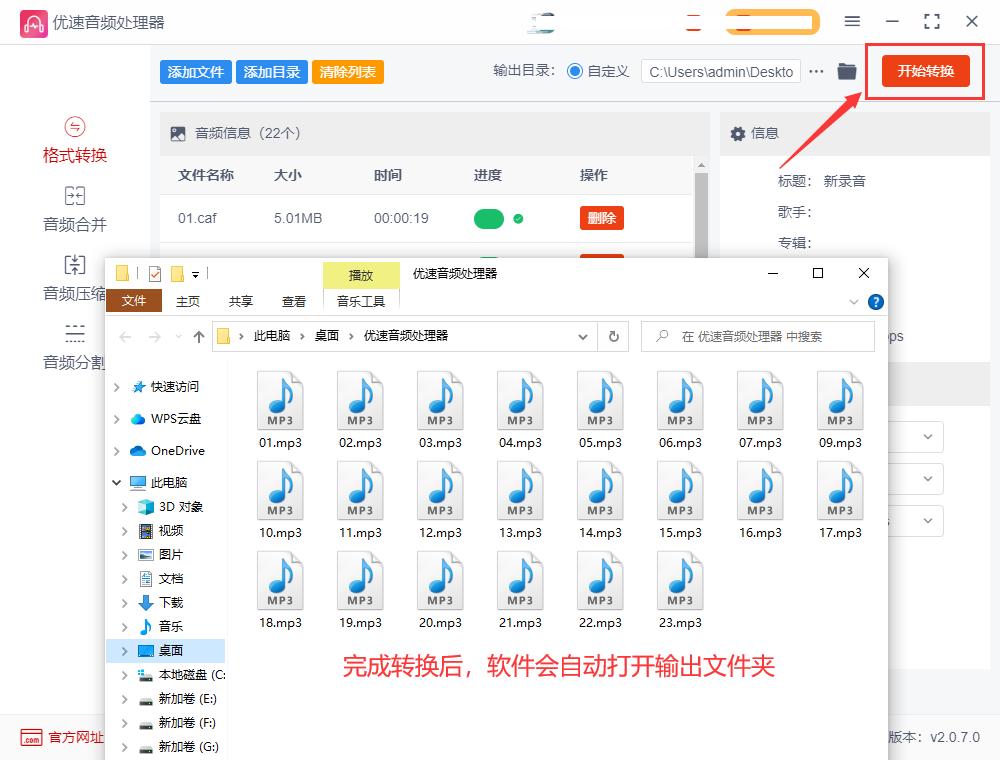
Task: Click the progress pill for 01.caf
Action: (490, 217)
